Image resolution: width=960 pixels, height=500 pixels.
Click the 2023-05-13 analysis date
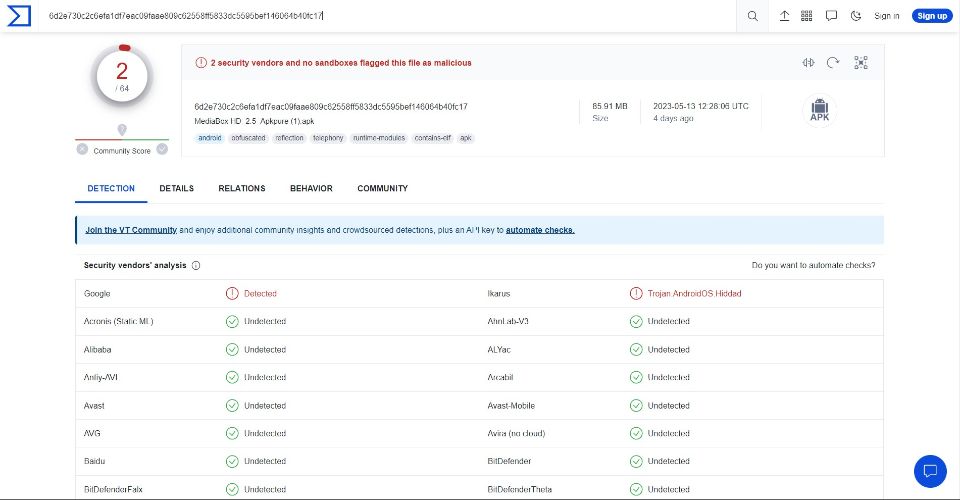[700, 106]
